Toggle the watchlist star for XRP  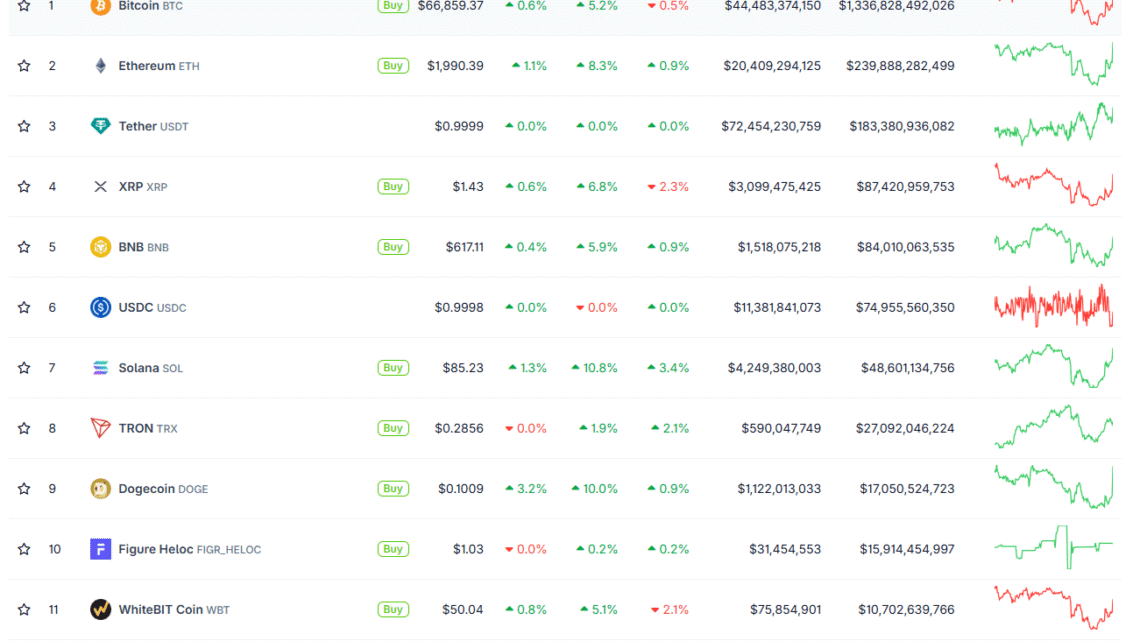tap(23, 186)
